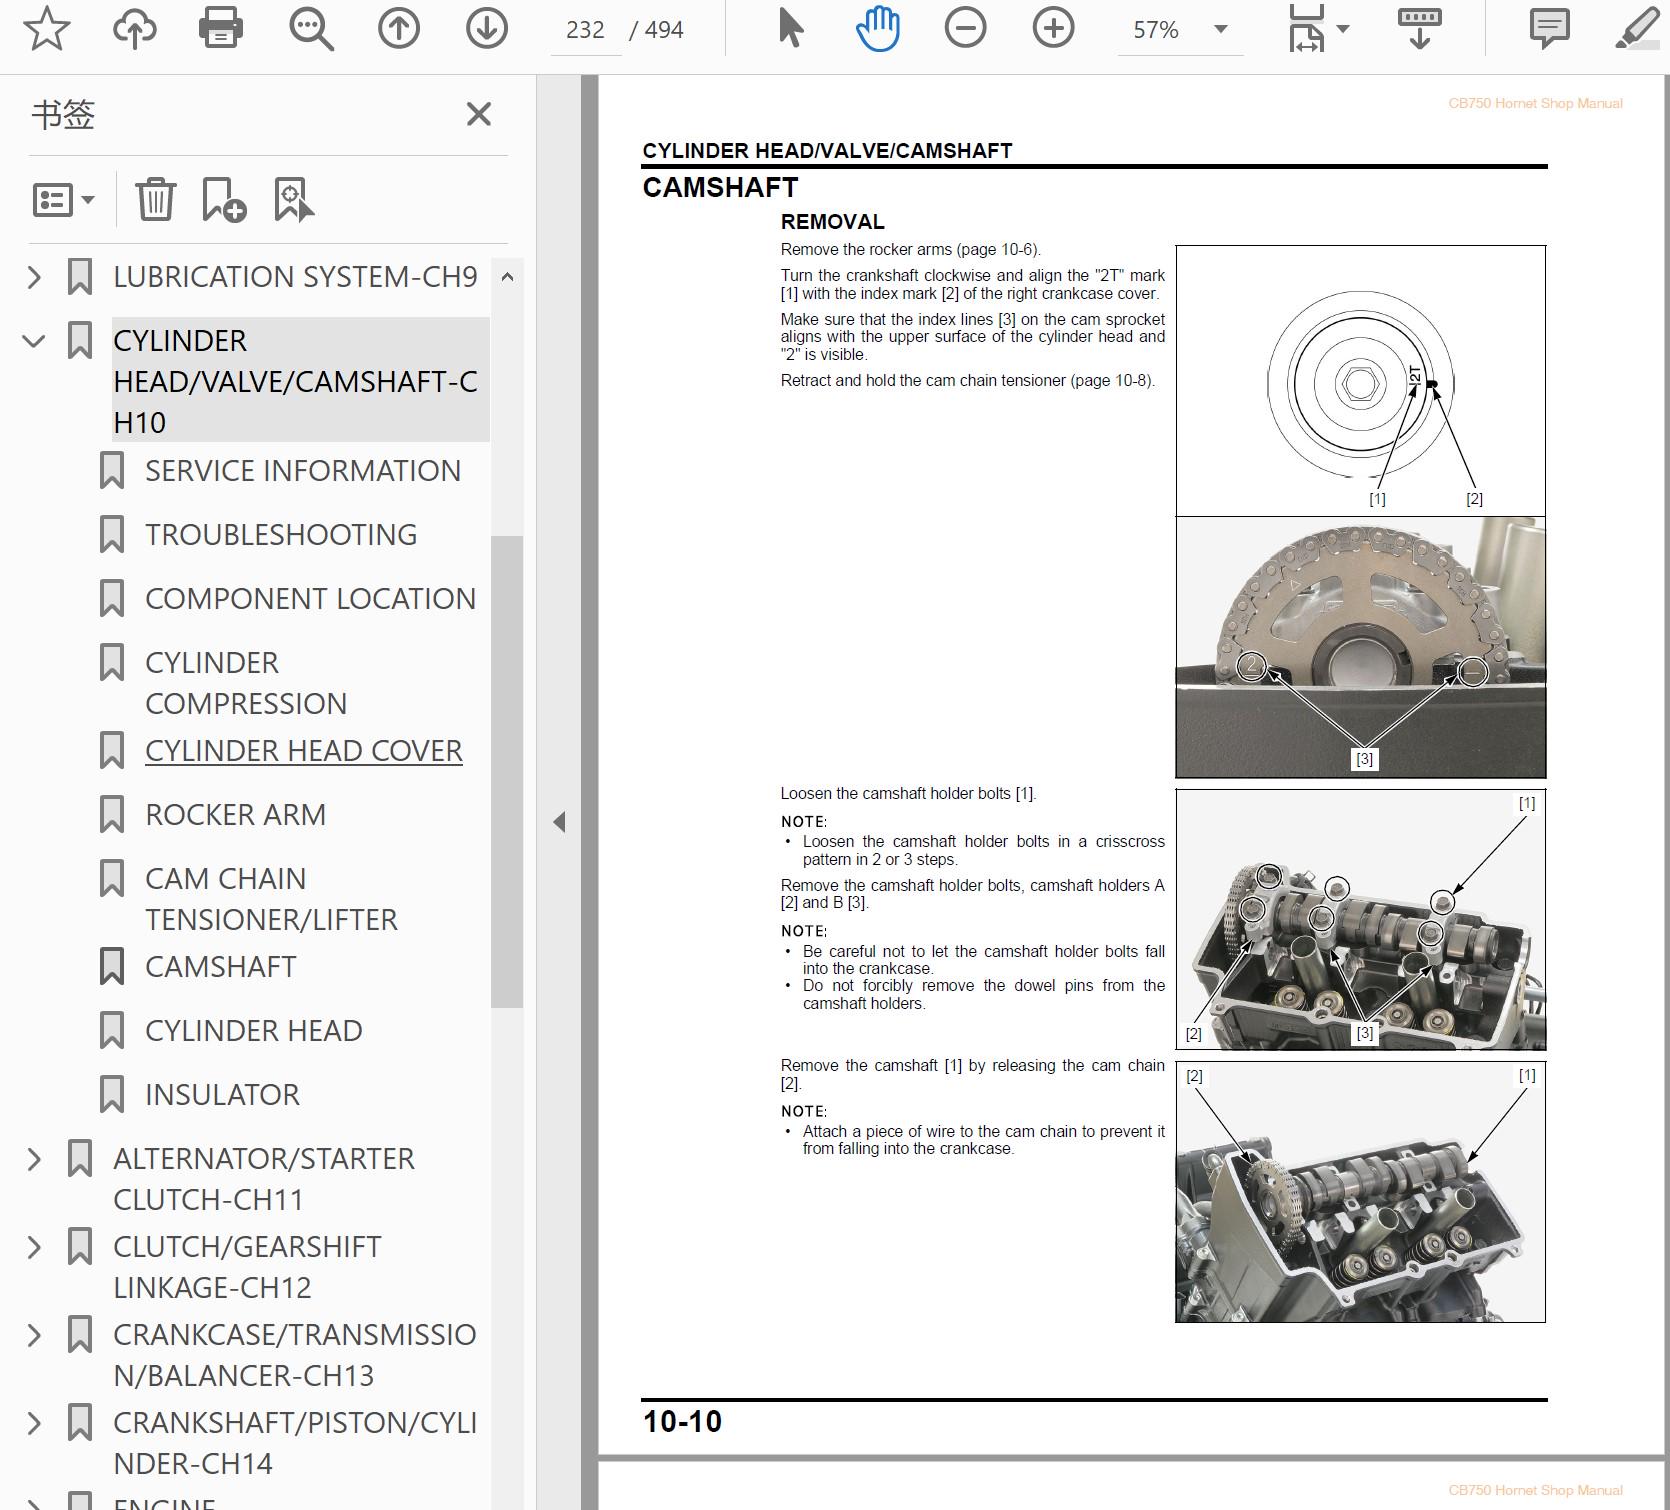
Task: Go to next page arrow
Action: pyautogui.click(x=487, y=29)
